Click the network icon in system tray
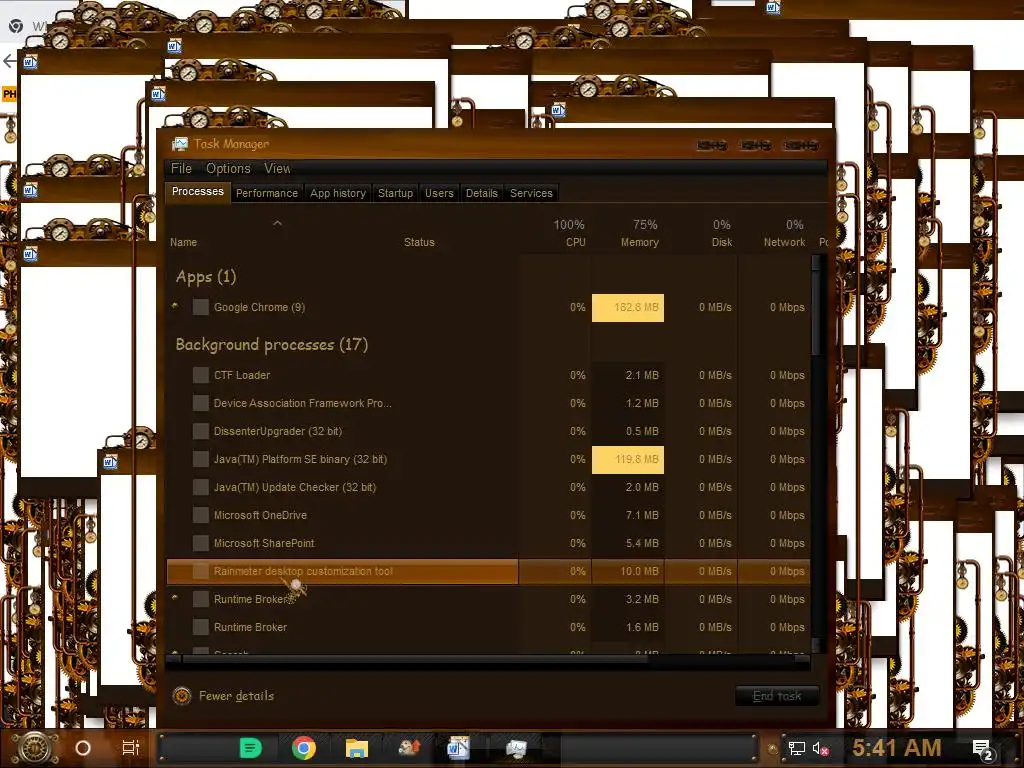The image size is (1024, 768). [x=796, y=748]
